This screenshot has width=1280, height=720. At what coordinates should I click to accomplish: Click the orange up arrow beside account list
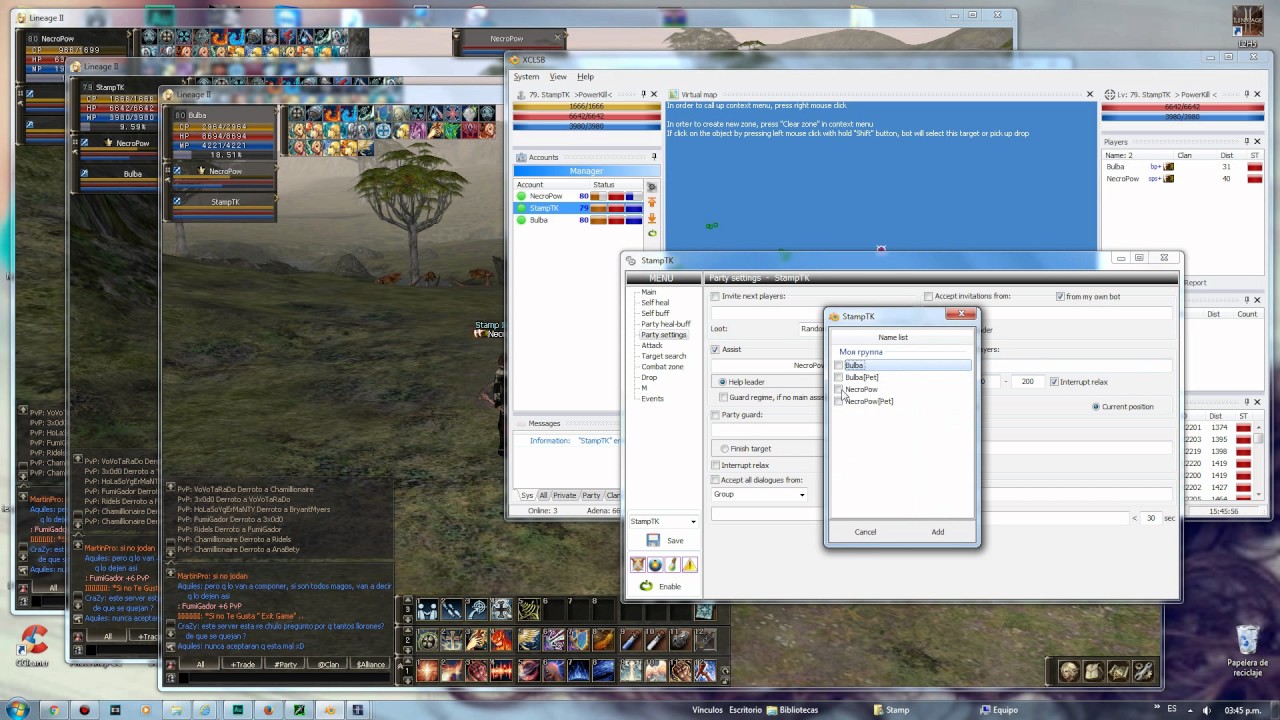tap(652, 203)
